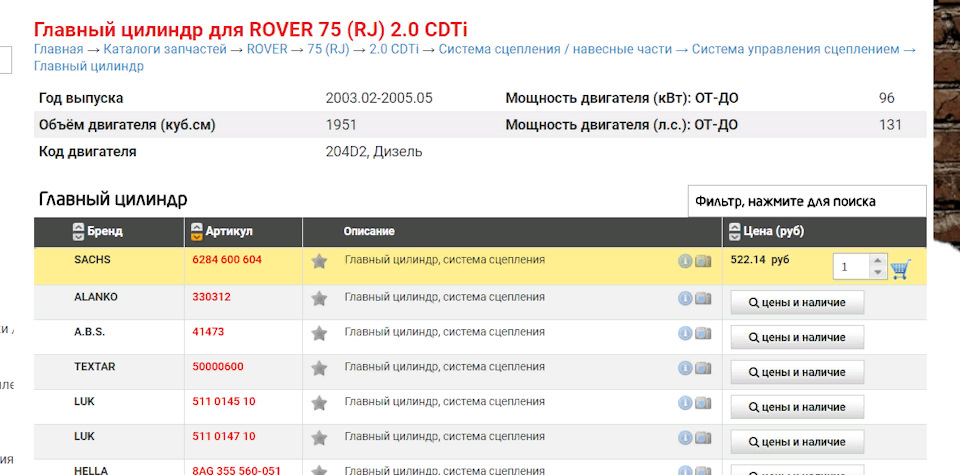This screenshot has width=960, height=475.
Task: Sort table by Артикул column
Action: 197,231
